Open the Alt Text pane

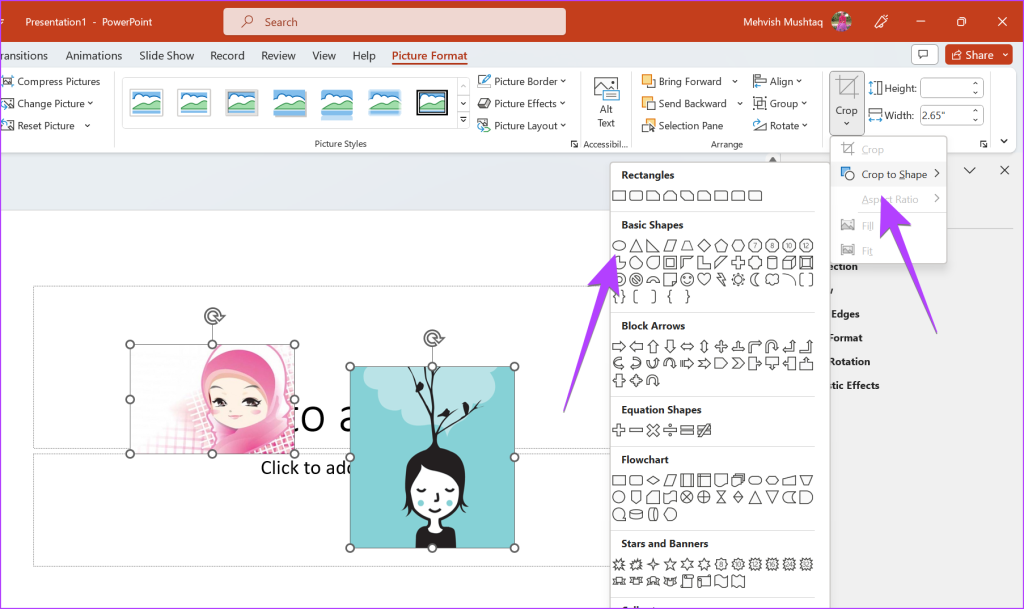pyautogui.click(x=606, y=103)
